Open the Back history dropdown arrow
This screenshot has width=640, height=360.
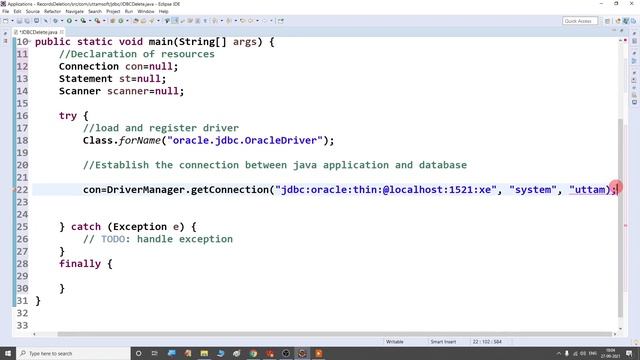point(257,21)
